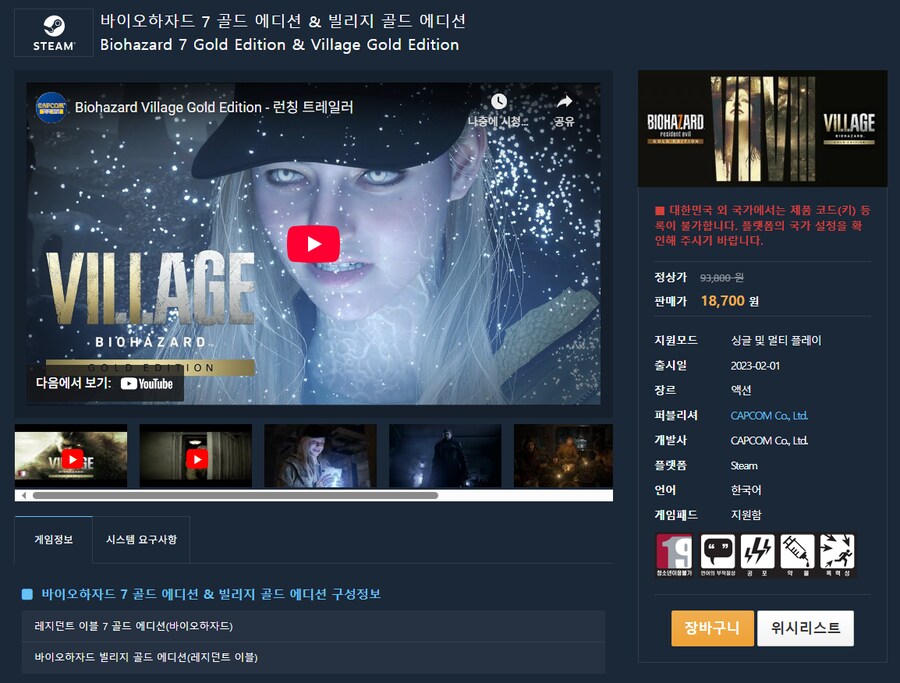This screenshot has width=900, height=683.
Task: Click the drugs rating syringe icon
Action: click(798, 555)
